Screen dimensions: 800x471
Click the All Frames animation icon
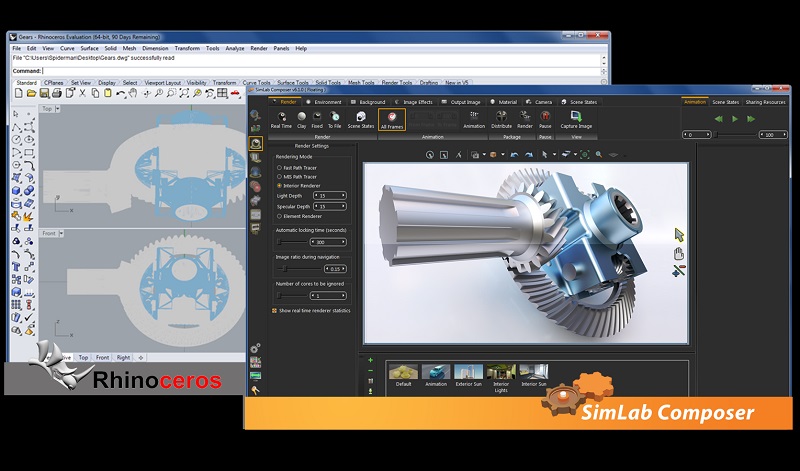tap(392, 119)
